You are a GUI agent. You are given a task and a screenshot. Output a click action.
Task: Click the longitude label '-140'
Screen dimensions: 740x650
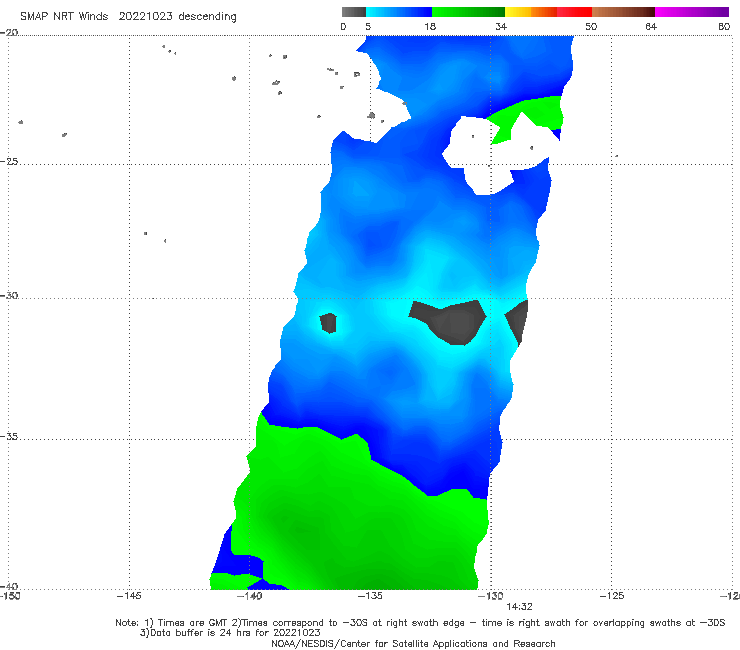(x=249, y=596)
